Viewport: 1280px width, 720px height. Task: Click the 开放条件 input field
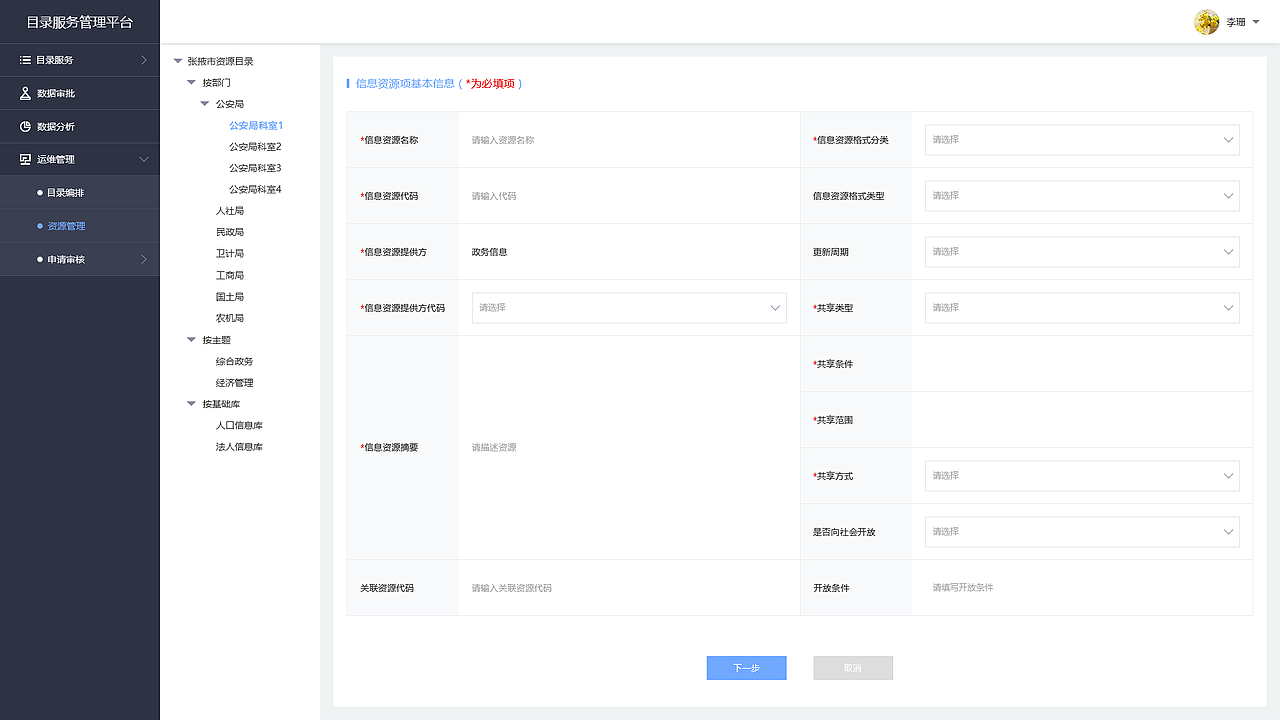pyautogui.click(x=1082, y=588)
